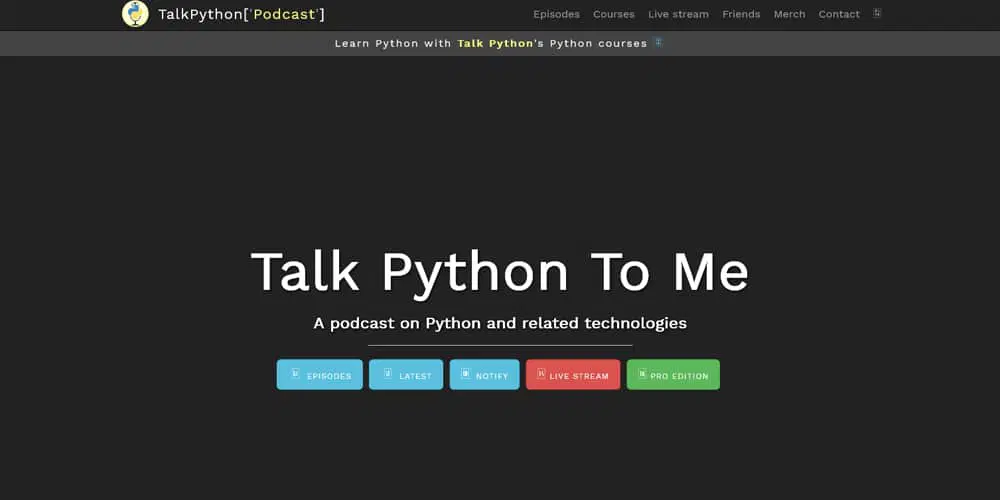Open the Merch menu item
Screen dimensions: 1000x500
tap(789, 14)
